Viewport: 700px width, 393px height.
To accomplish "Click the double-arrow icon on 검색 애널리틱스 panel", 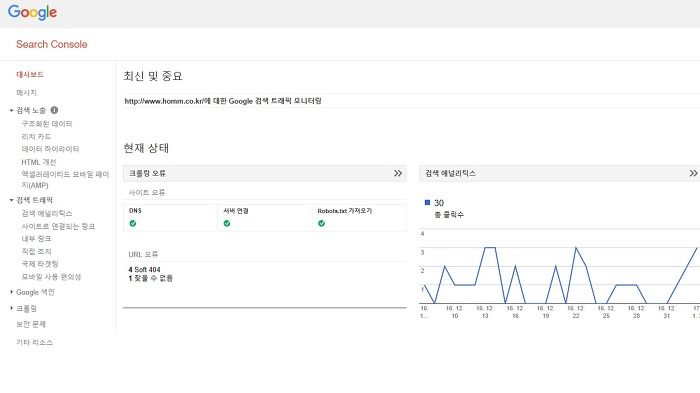I will [x=693, y=173].
